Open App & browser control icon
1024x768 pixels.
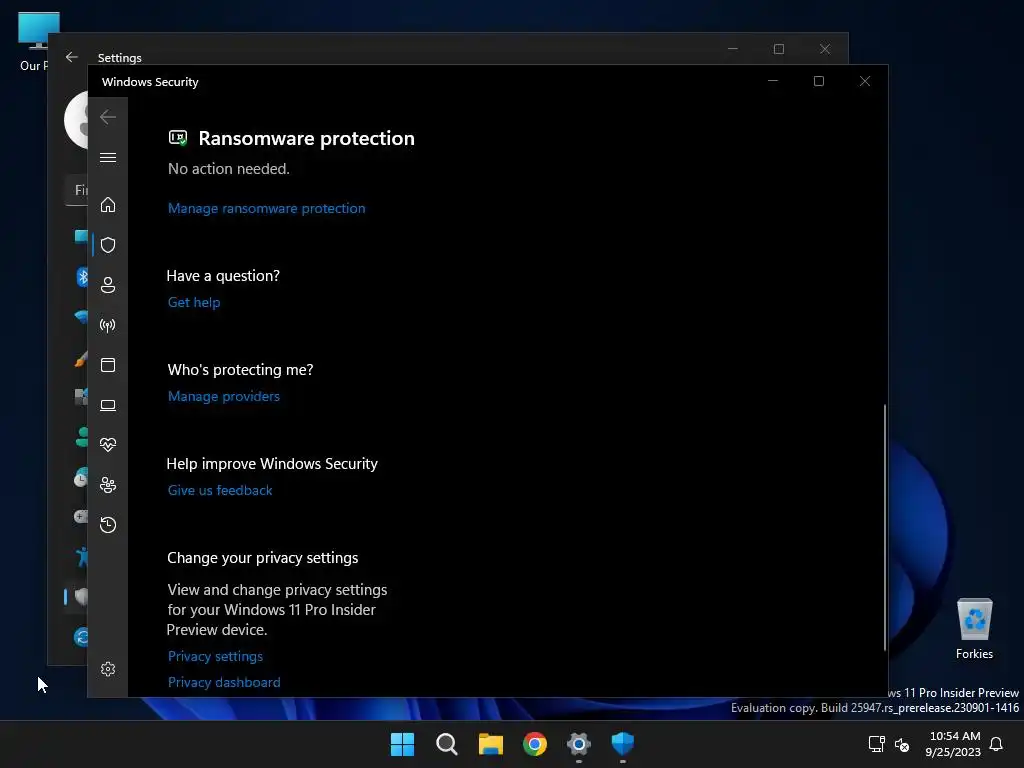[x=108, y=365]
